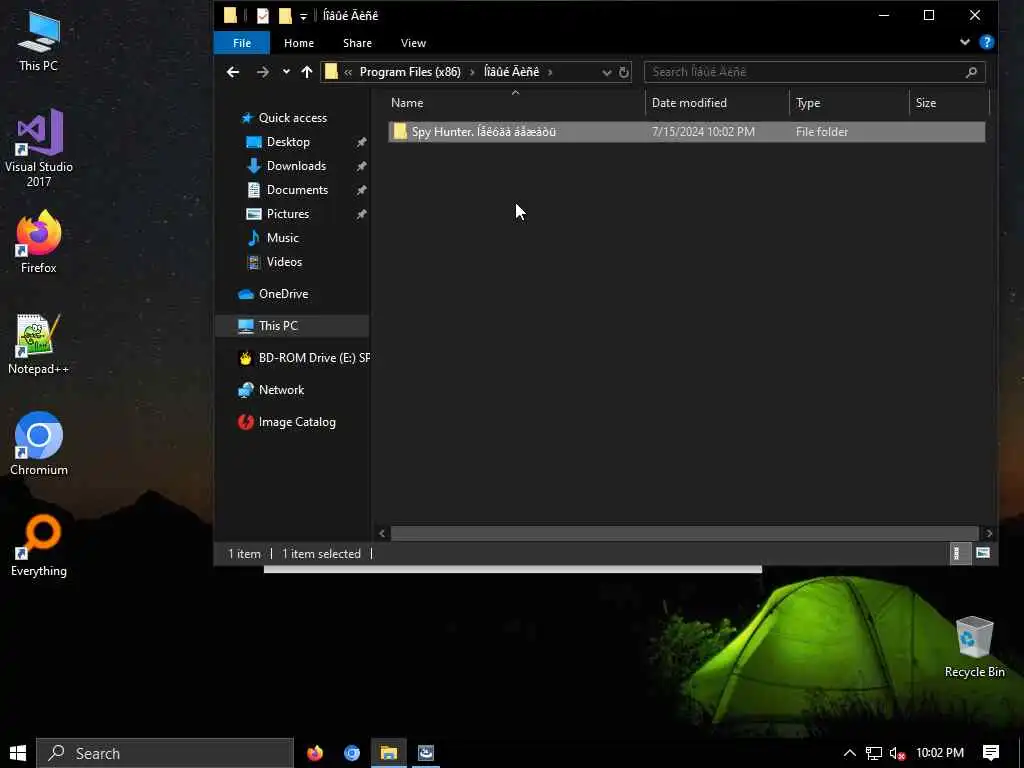Show hidden system tray icons
Viewport: 1024px width, 768px height.
pos(849,753)
